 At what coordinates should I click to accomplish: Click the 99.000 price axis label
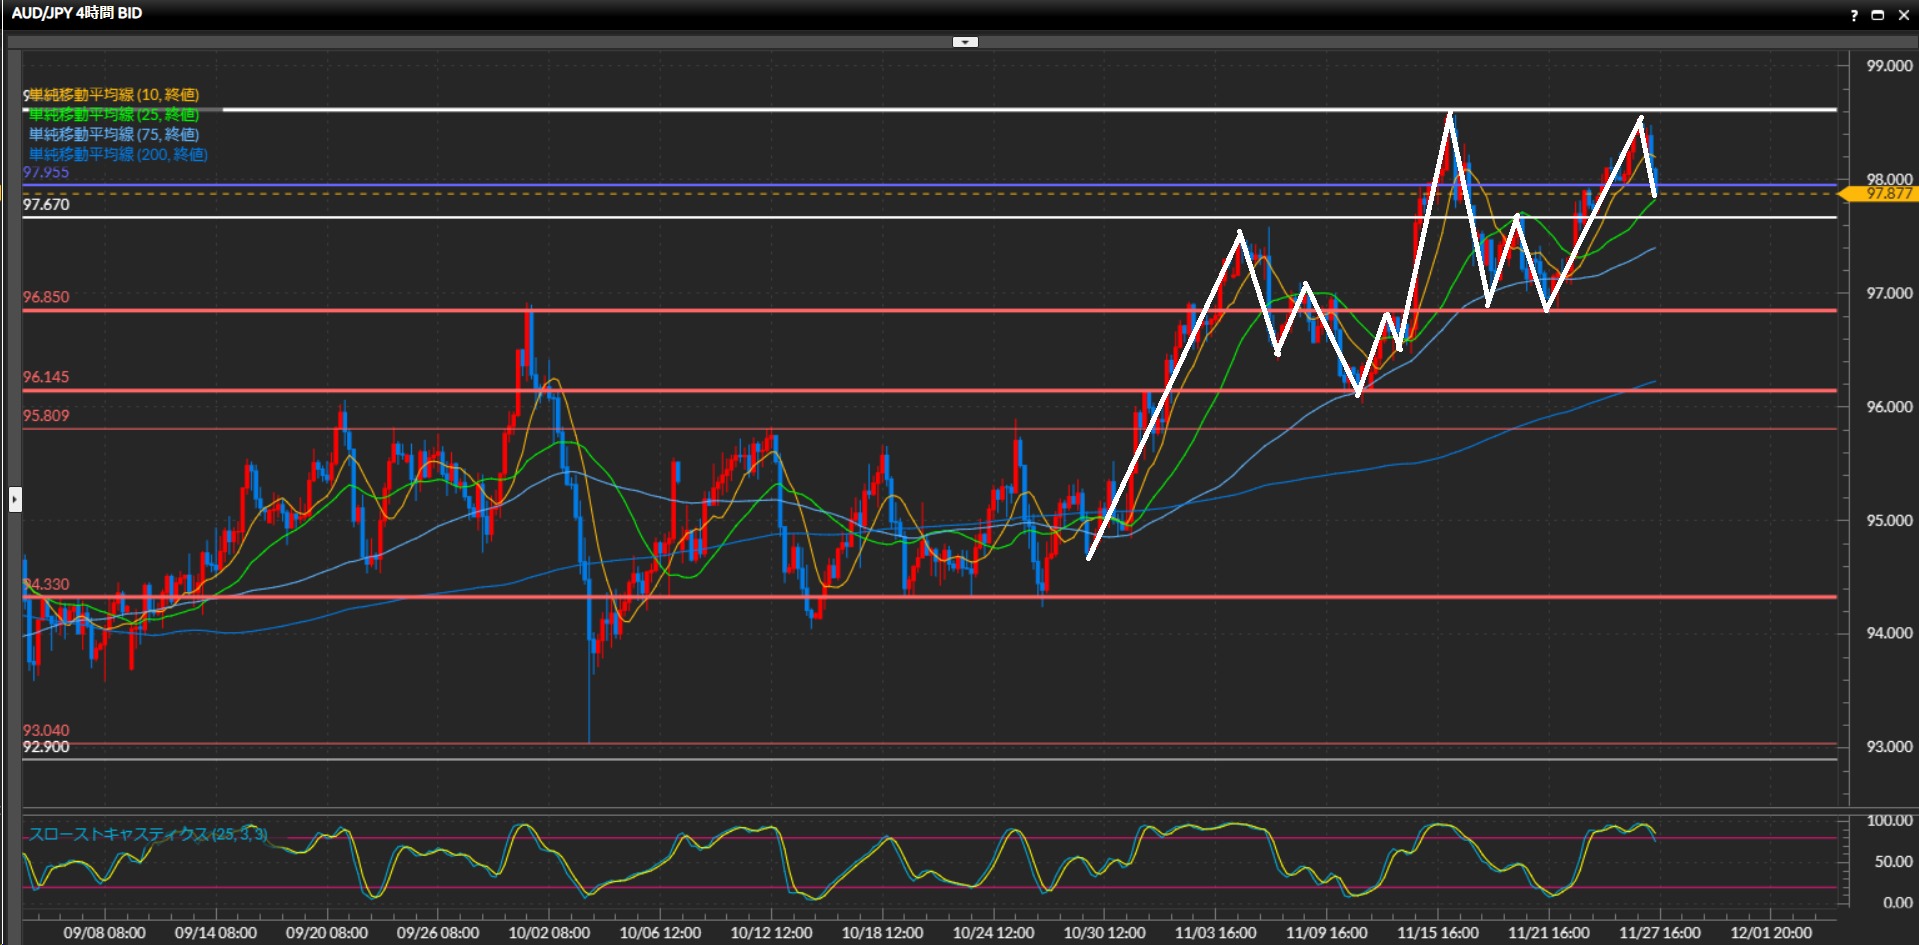point(1889,66)
